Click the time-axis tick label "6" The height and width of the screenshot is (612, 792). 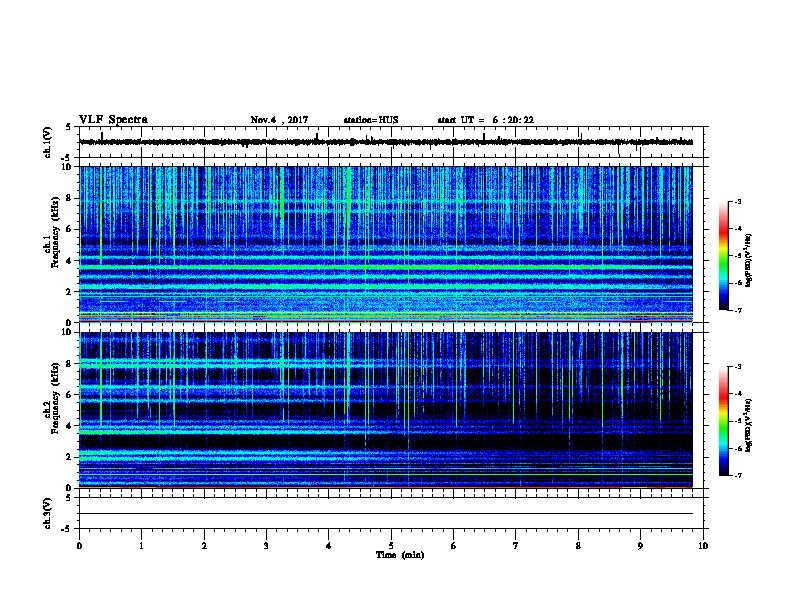(453, 546)
